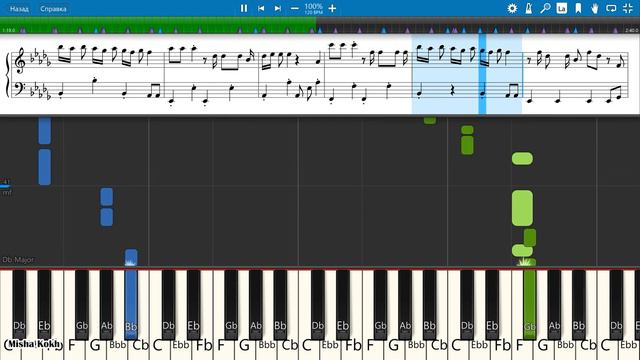Image resolution: width=640 pixels, height=360 pixels.
Task: Pause the song playback
Action: tap(244, 8)
